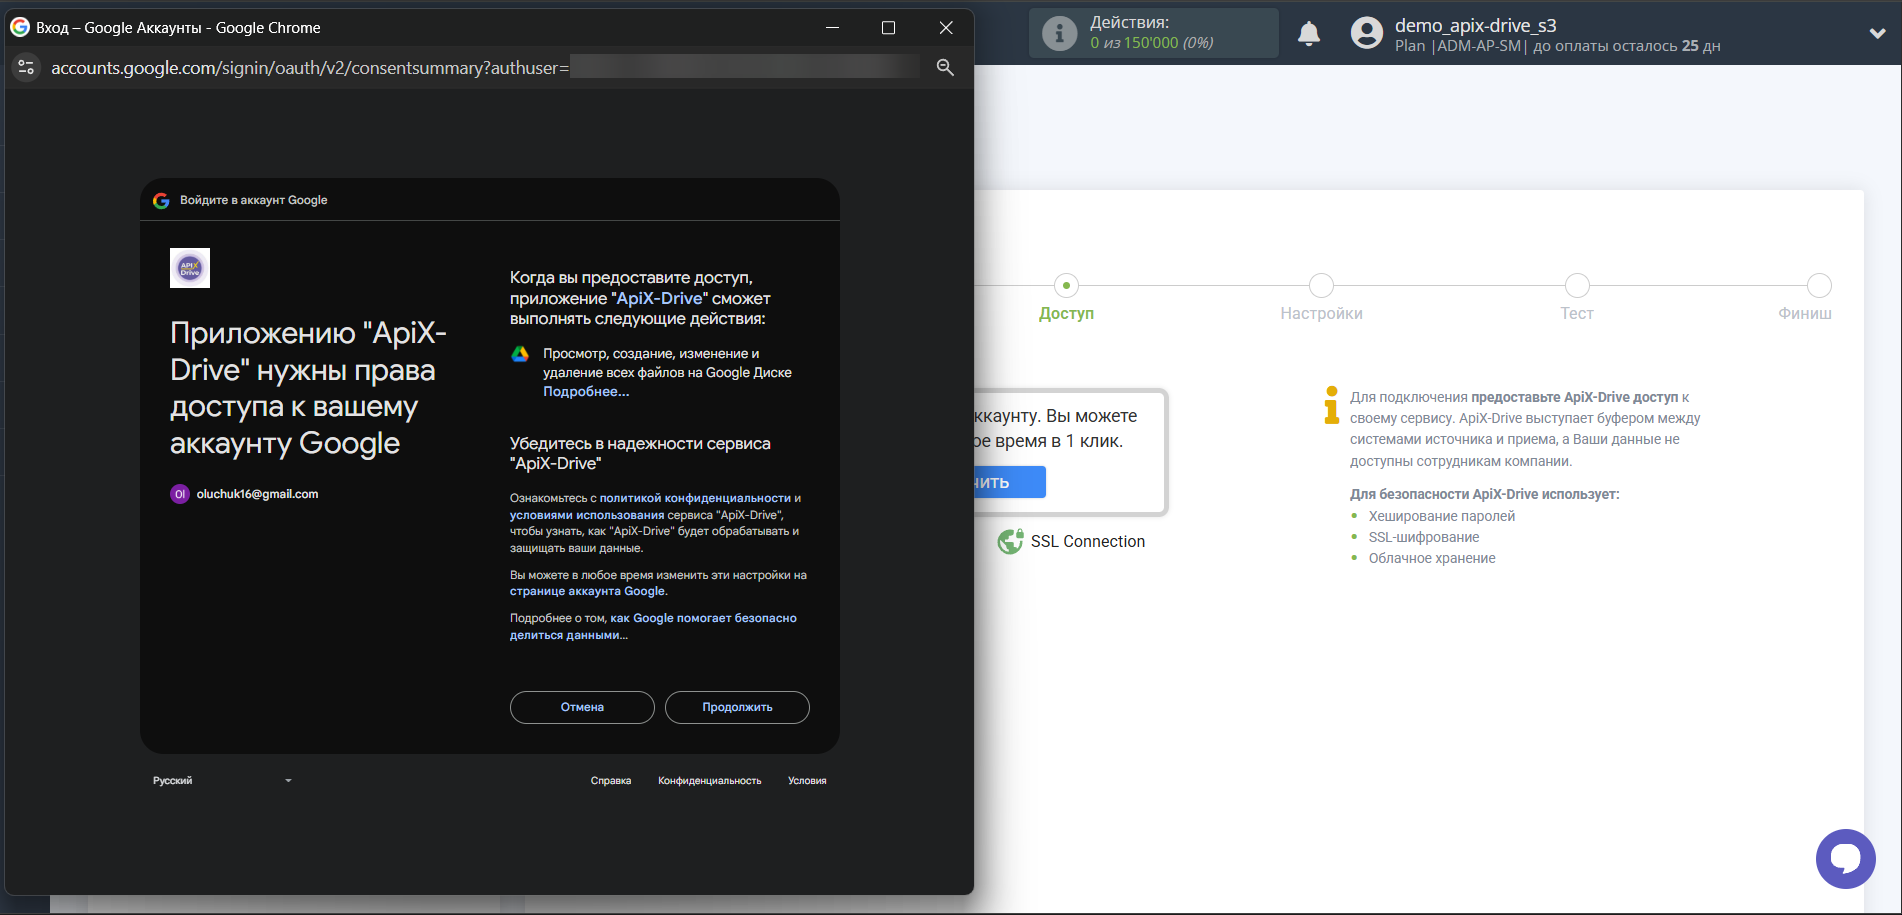Select the Настройки step

tap(1321, 286)
